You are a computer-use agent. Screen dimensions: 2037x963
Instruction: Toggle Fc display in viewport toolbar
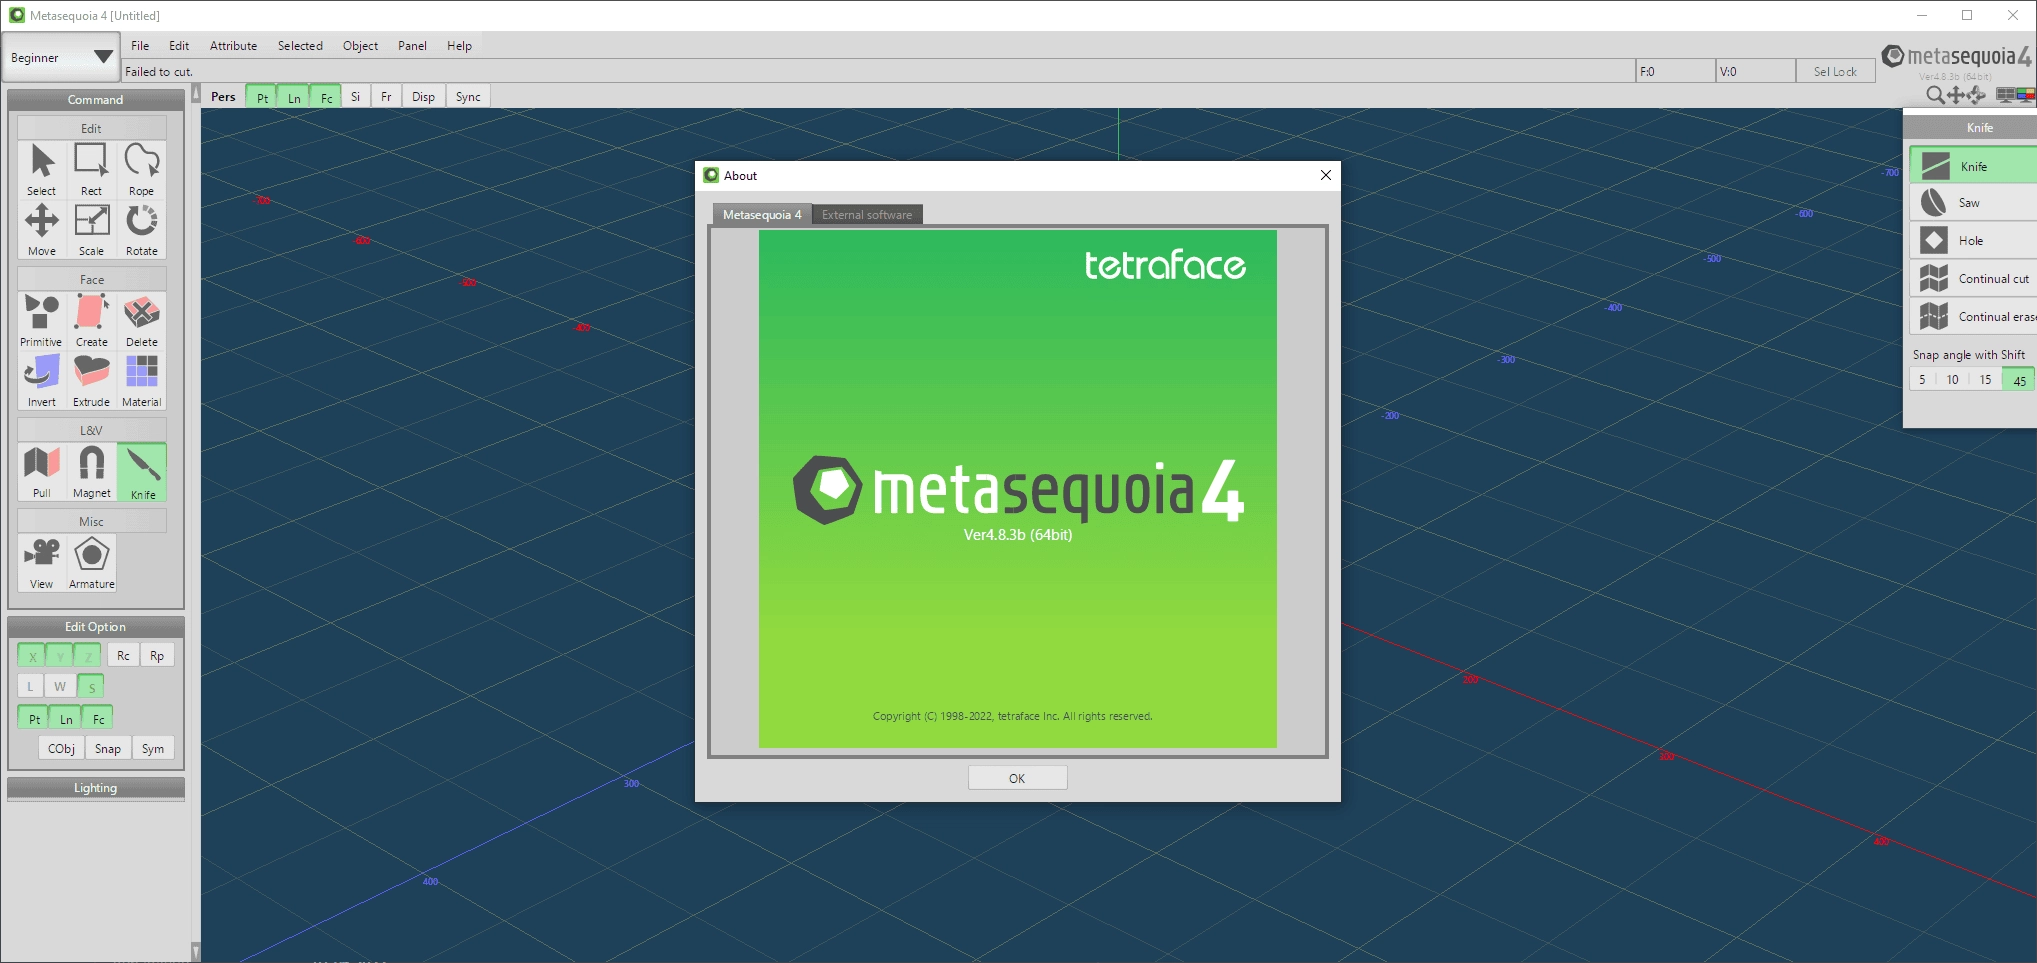point(326,97)
